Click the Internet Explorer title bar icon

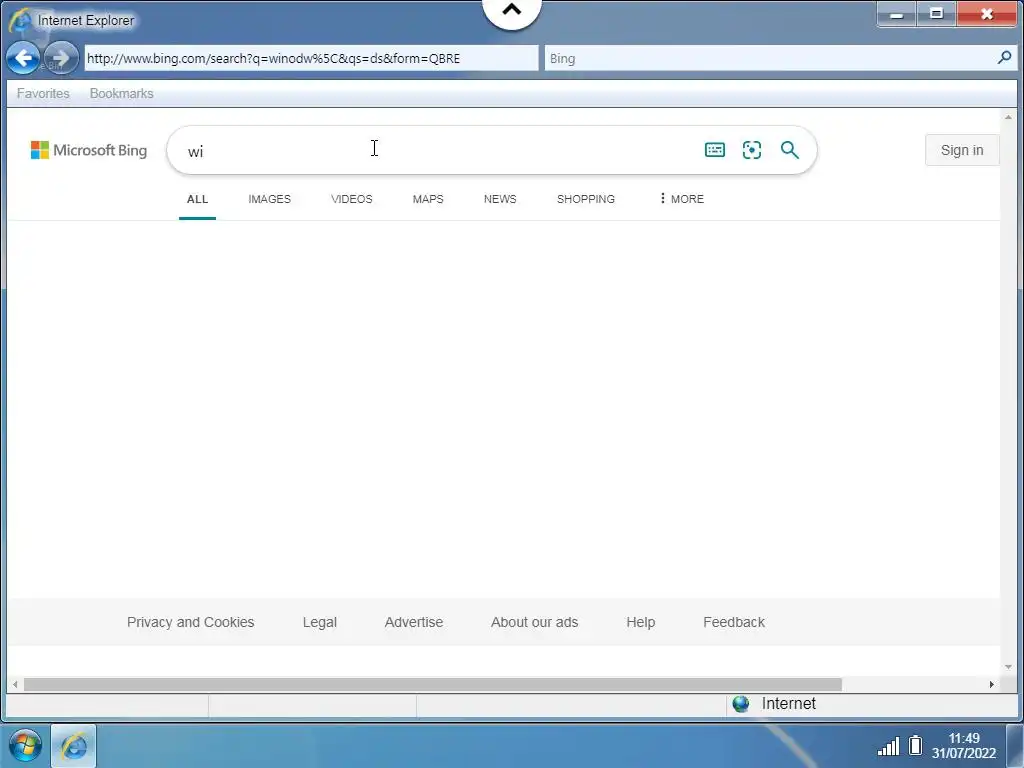pos(20,20)
